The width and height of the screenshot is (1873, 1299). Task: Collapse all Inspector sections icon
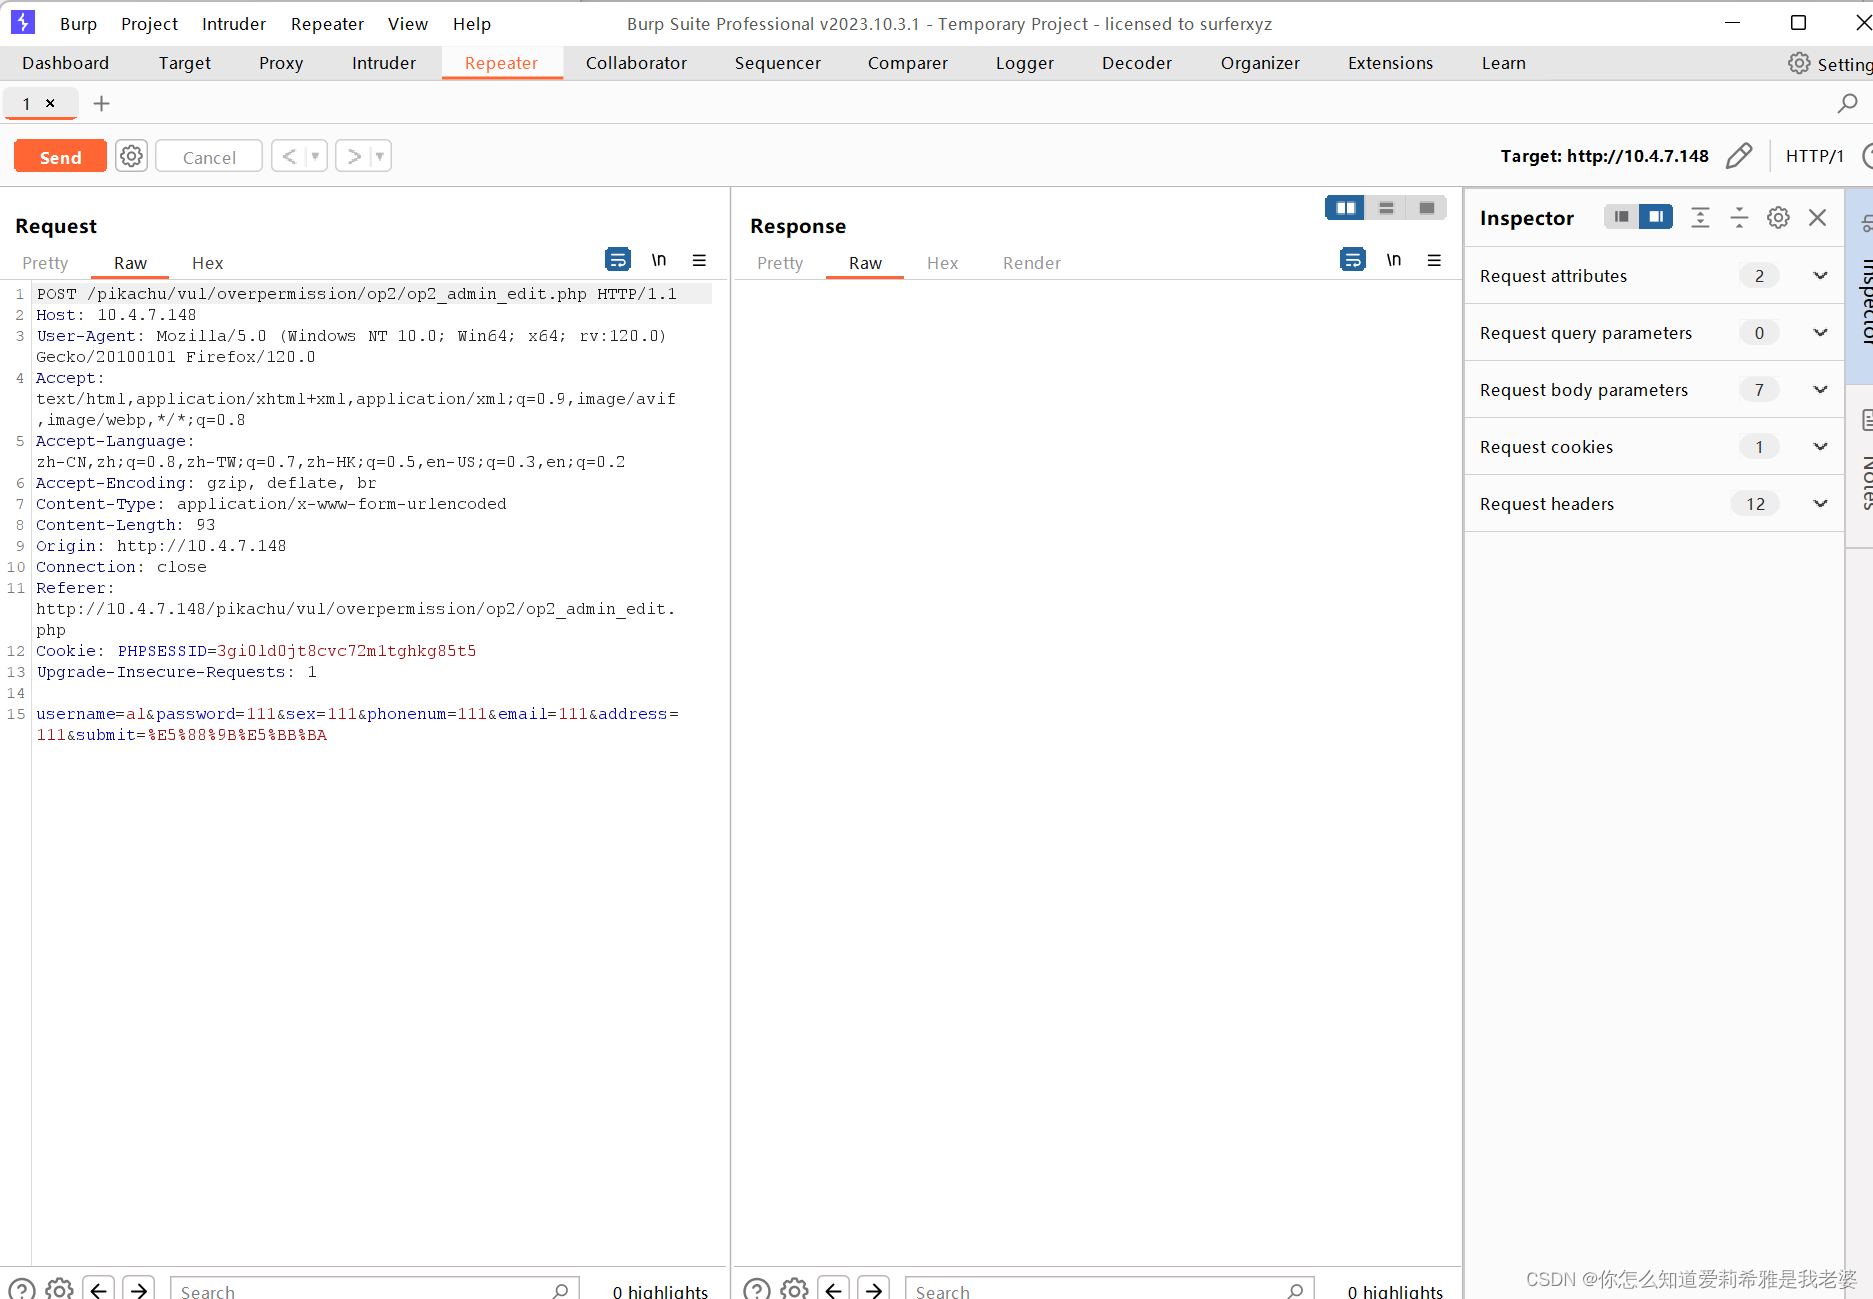click(1739, 217)
